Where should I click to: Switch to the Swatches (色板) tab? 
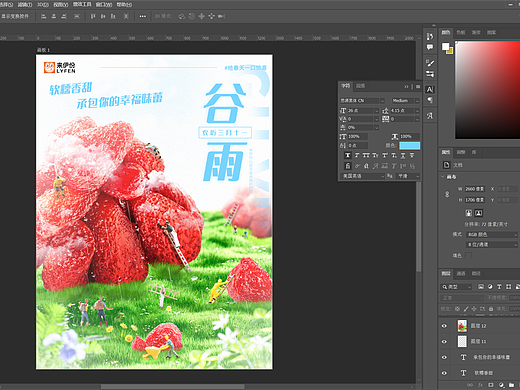pos(461,32)
